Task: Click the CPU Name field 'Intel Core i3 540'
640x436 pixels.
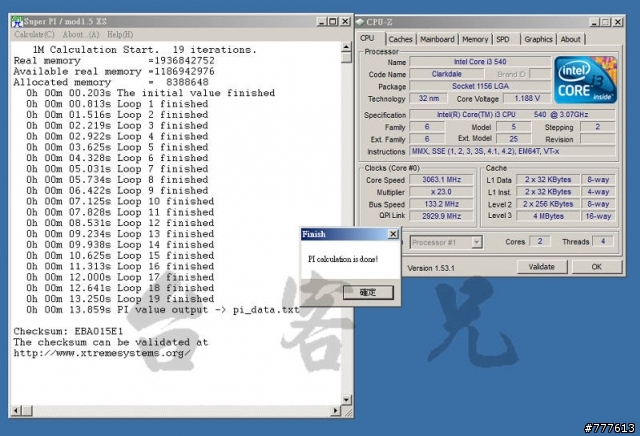Action: coord(480,62)
